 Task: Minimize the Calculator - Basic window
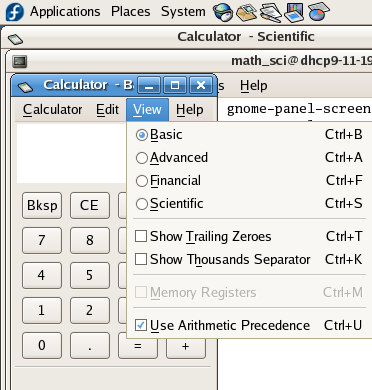click(x=149, y=86)
